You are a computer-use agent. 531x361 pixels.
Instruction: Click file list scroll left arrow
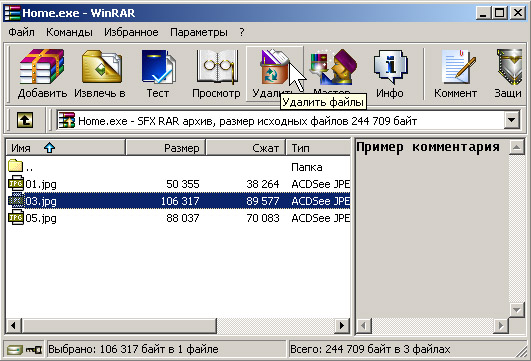tap(14, 326)
